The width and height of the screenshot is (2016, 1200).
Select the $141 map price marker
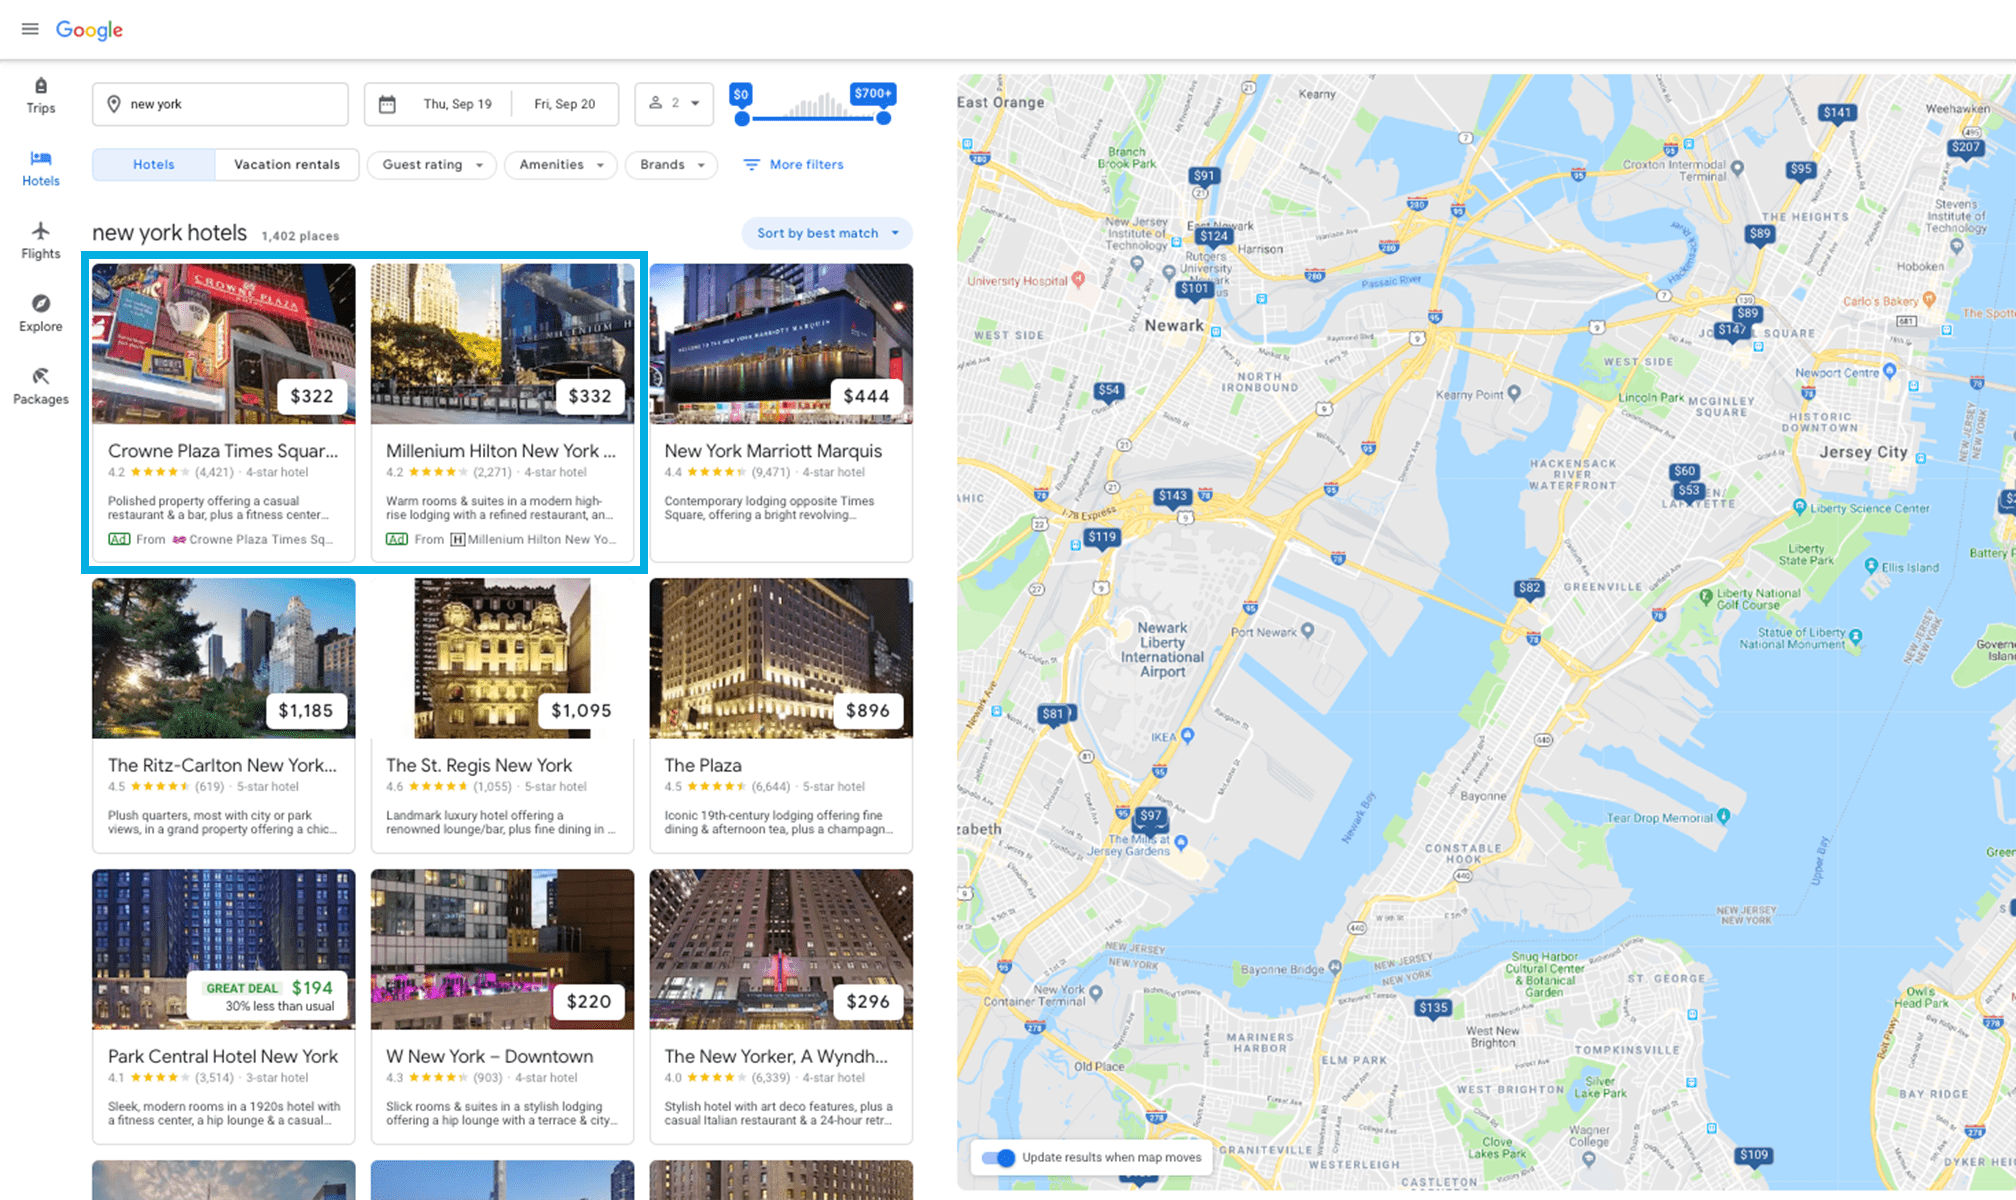(1837, 113)
